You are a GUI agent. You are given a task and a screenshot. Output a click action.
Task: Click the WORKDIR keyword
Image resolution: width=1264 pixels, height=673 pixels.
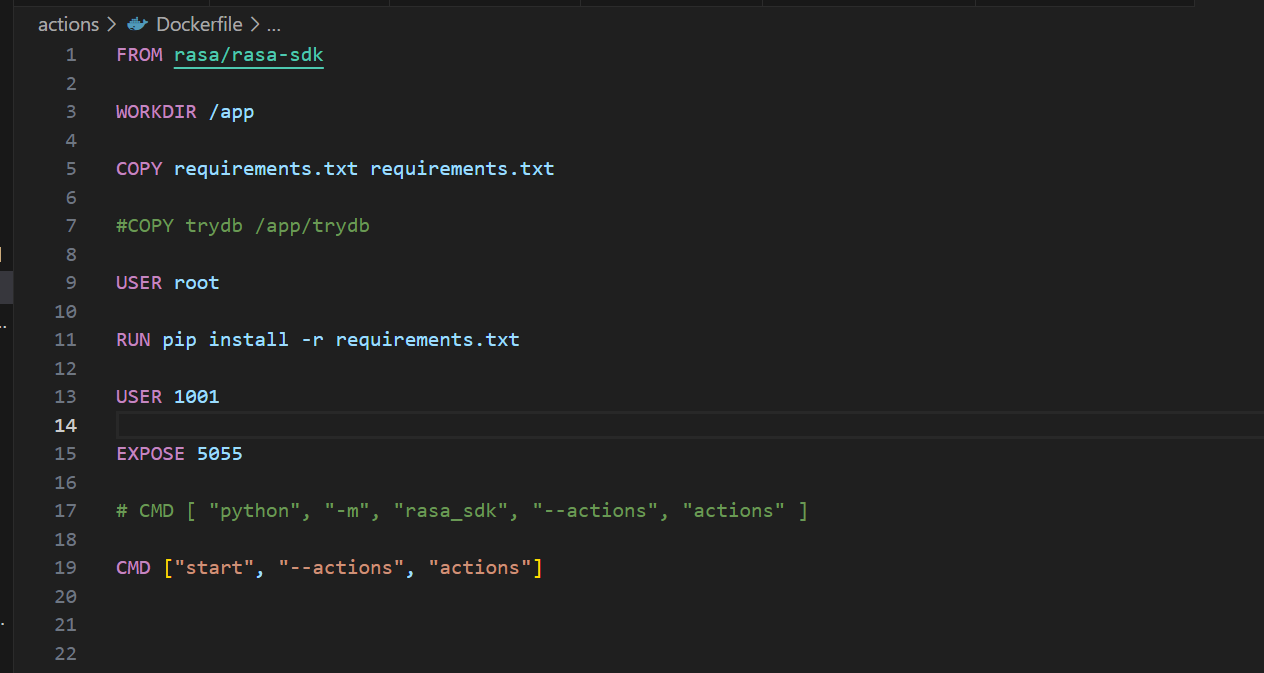[156, 112]
